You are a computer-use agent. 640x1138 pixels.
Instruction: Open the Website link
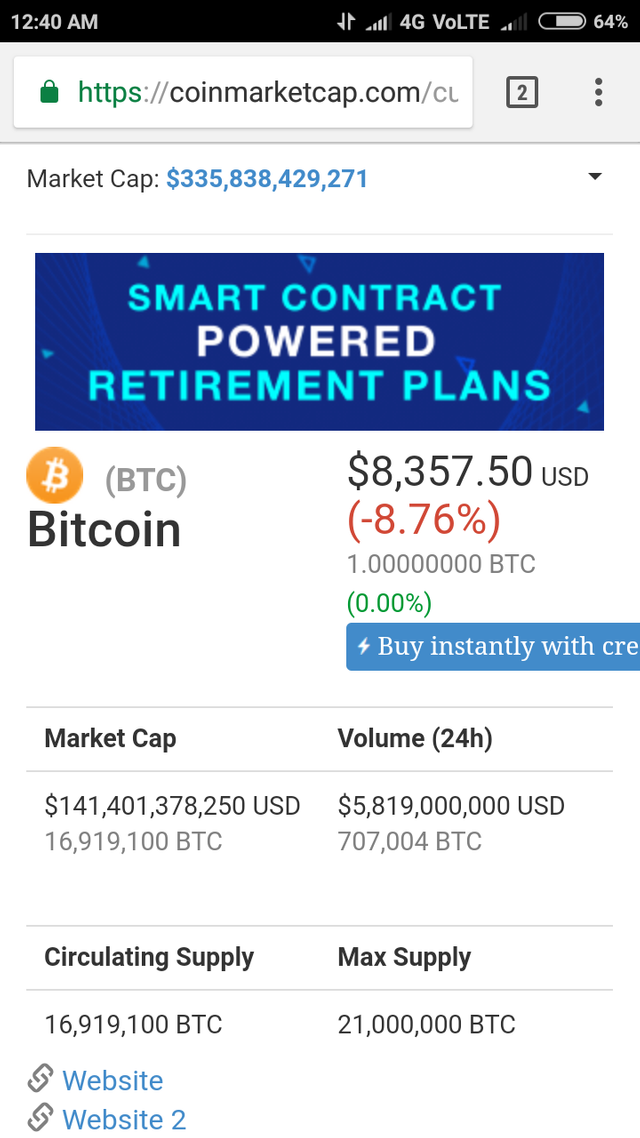click(112, 1080)
